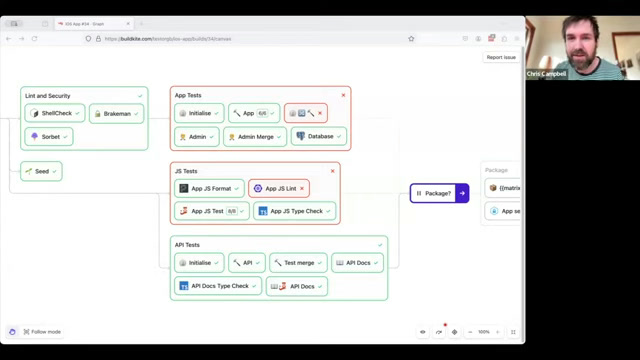This screenshot has height=360, width=640.
Task: Click the shield tracking protection icon
Action: [x=88, y=39]
